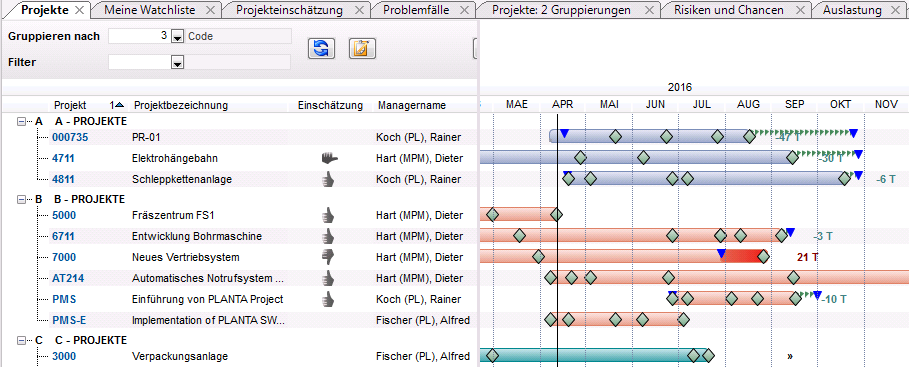Close the Risiken und Chancen tab
Screen dimensions: 909x367
[801, 10]
